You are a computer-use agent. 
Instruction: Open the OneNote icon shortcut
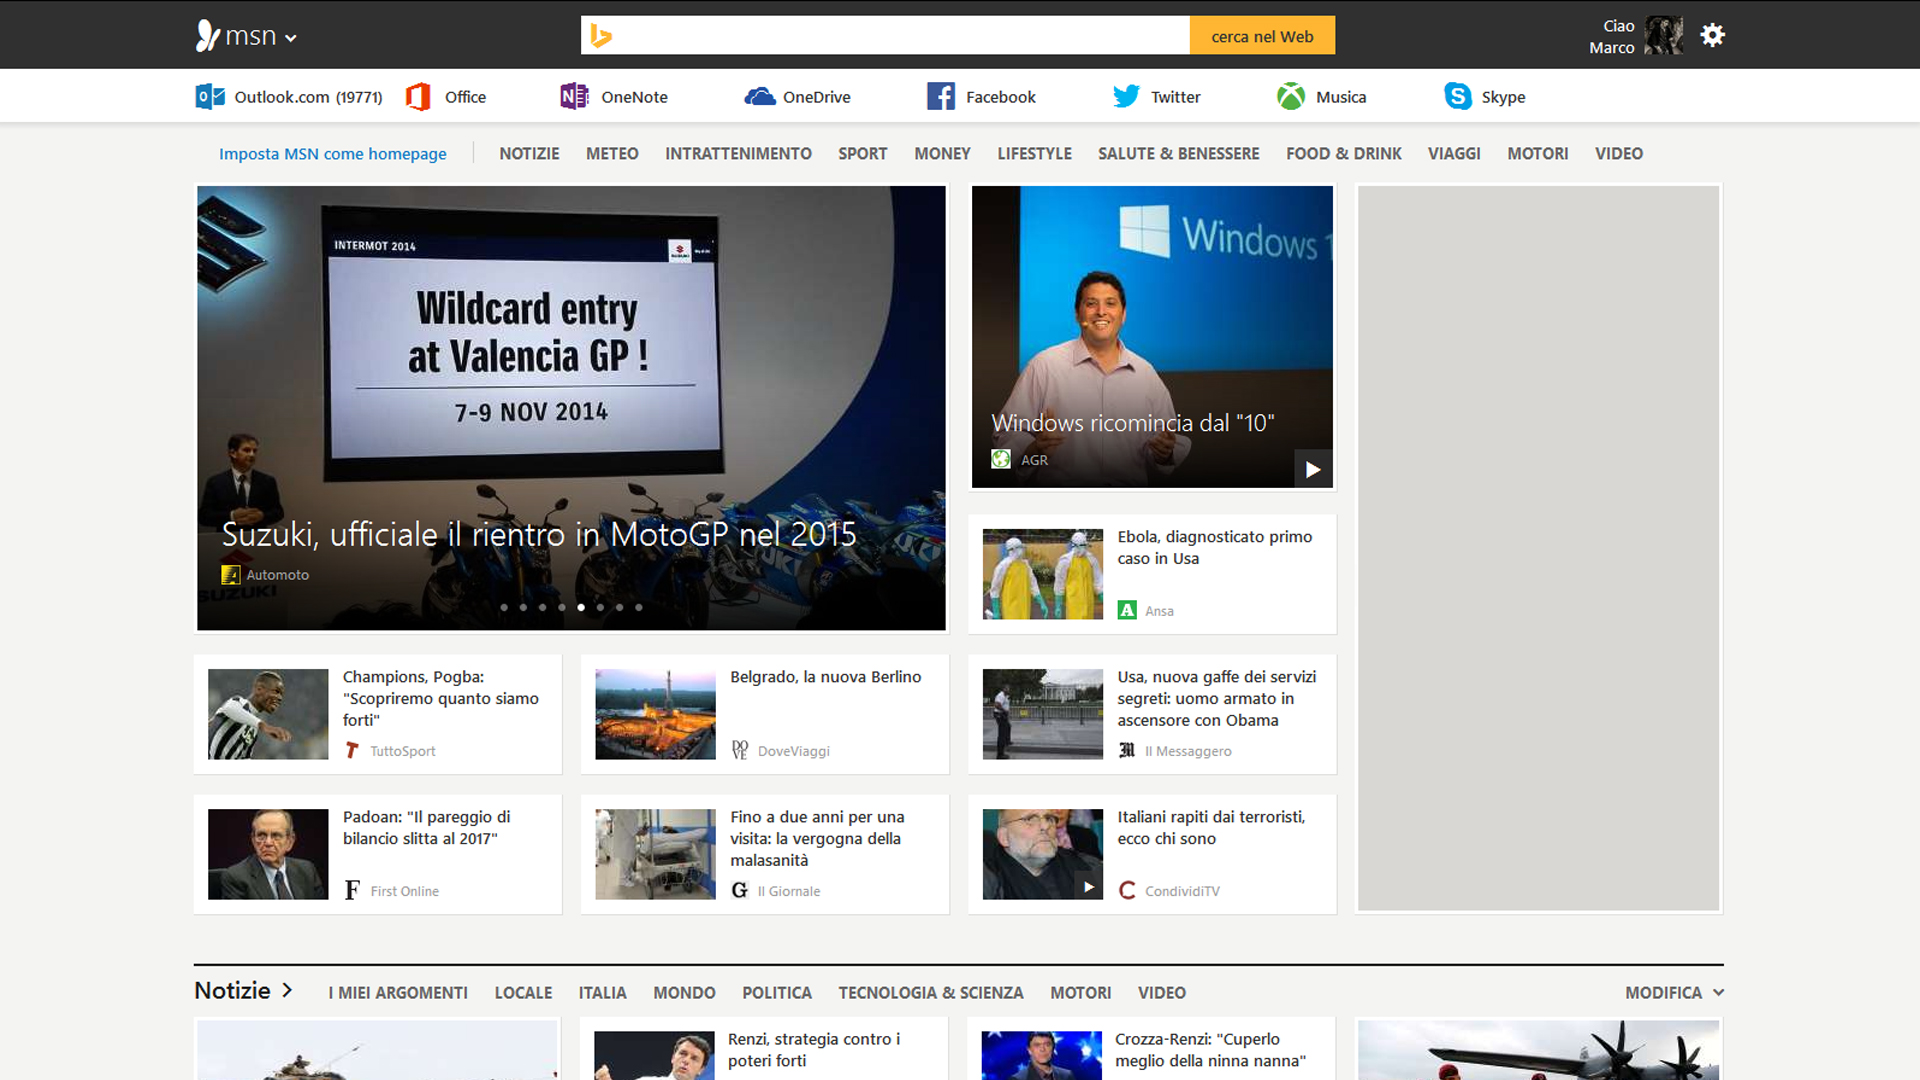[574, 97]
